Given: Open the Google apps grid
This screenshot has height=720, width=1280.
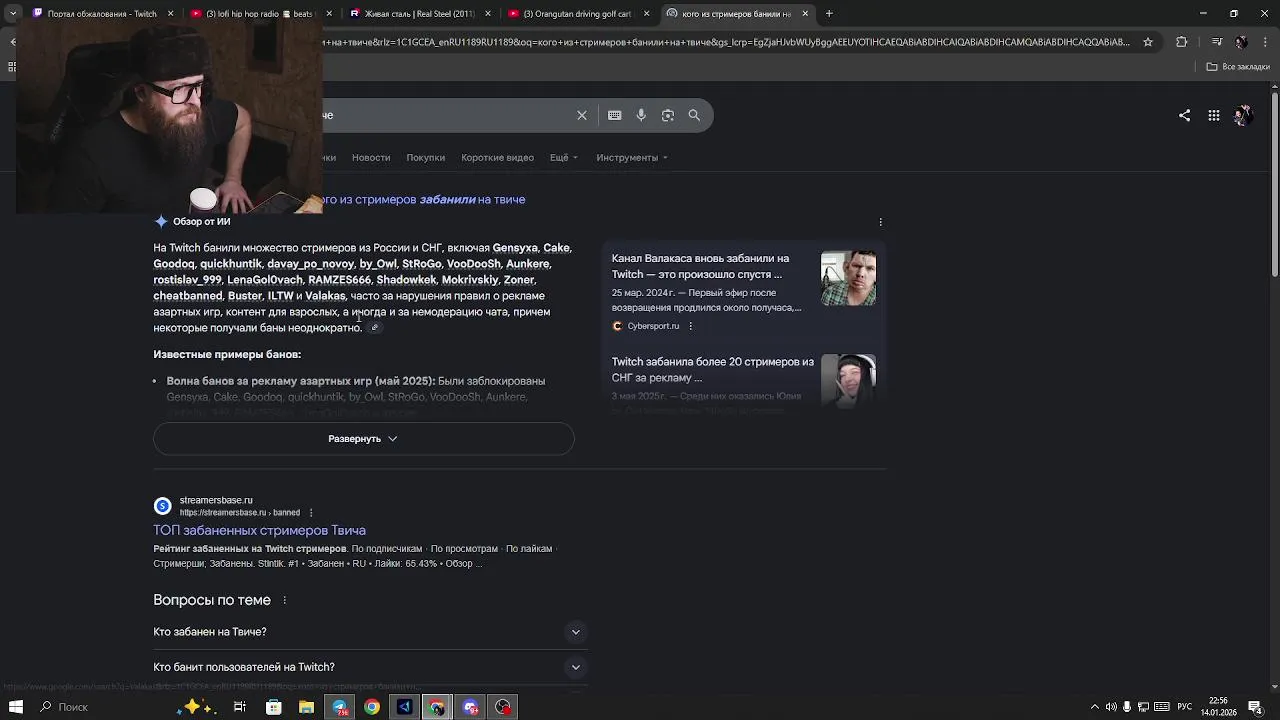Looking at the screenshot, I should point(1213,115).
